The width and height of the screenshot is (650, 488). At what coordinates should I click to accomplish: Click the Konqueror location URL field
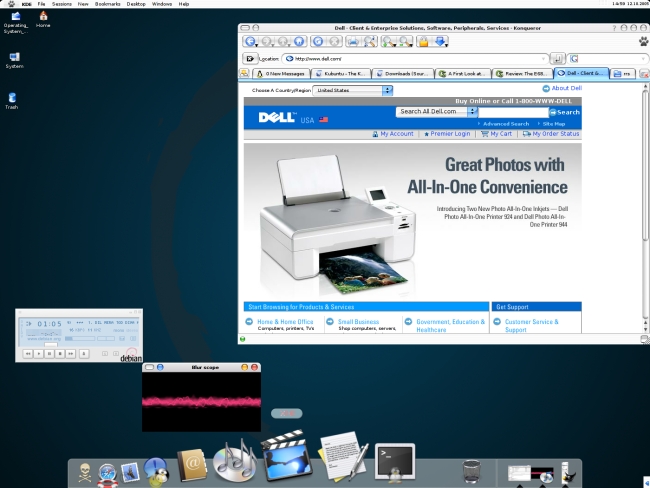(416, 59)
